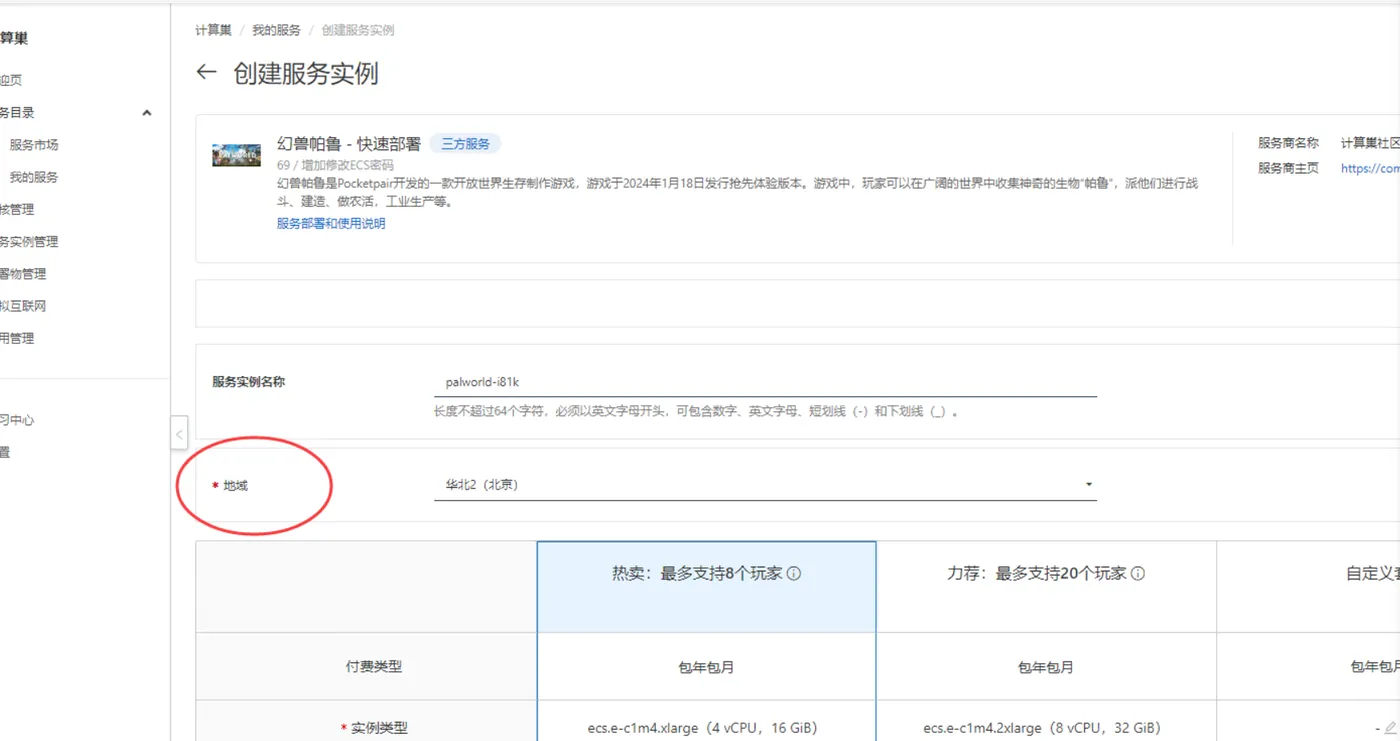Go to 计算巢 in the breadcrumb
The height and width of the screenshot is (741, 1400).
[213, 30]
